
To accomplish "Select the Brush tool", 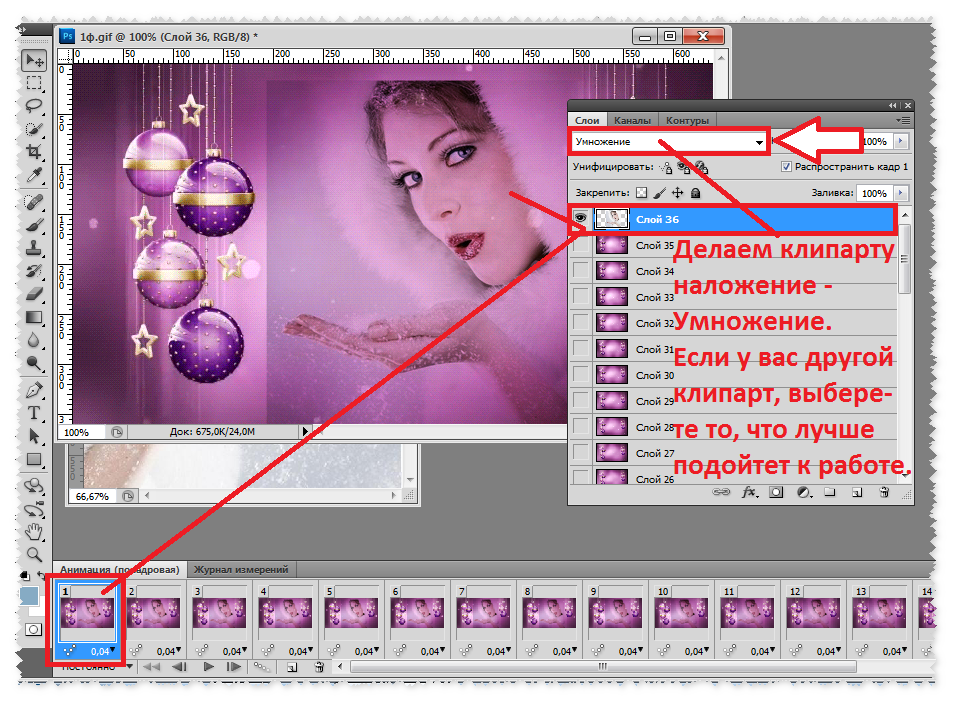I will tap(34, 224).
